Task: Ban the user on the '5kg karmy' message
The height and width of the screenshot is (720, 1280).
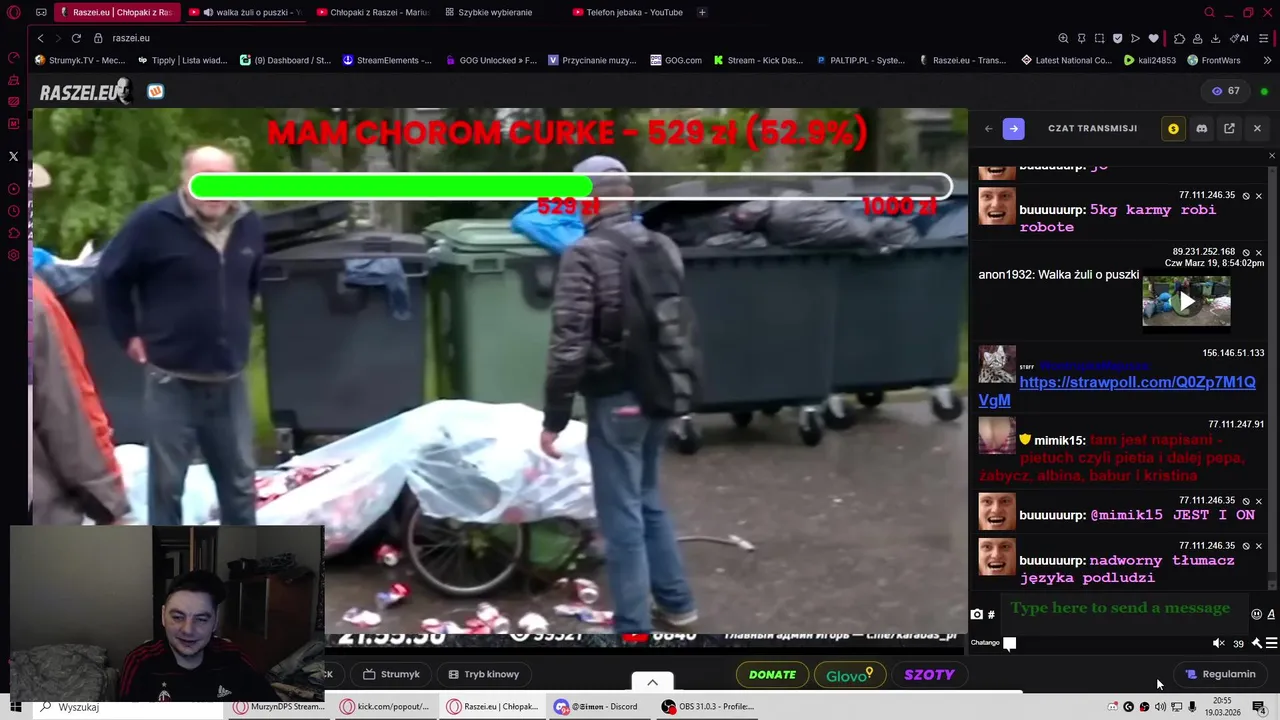Action: (1246, 196)
